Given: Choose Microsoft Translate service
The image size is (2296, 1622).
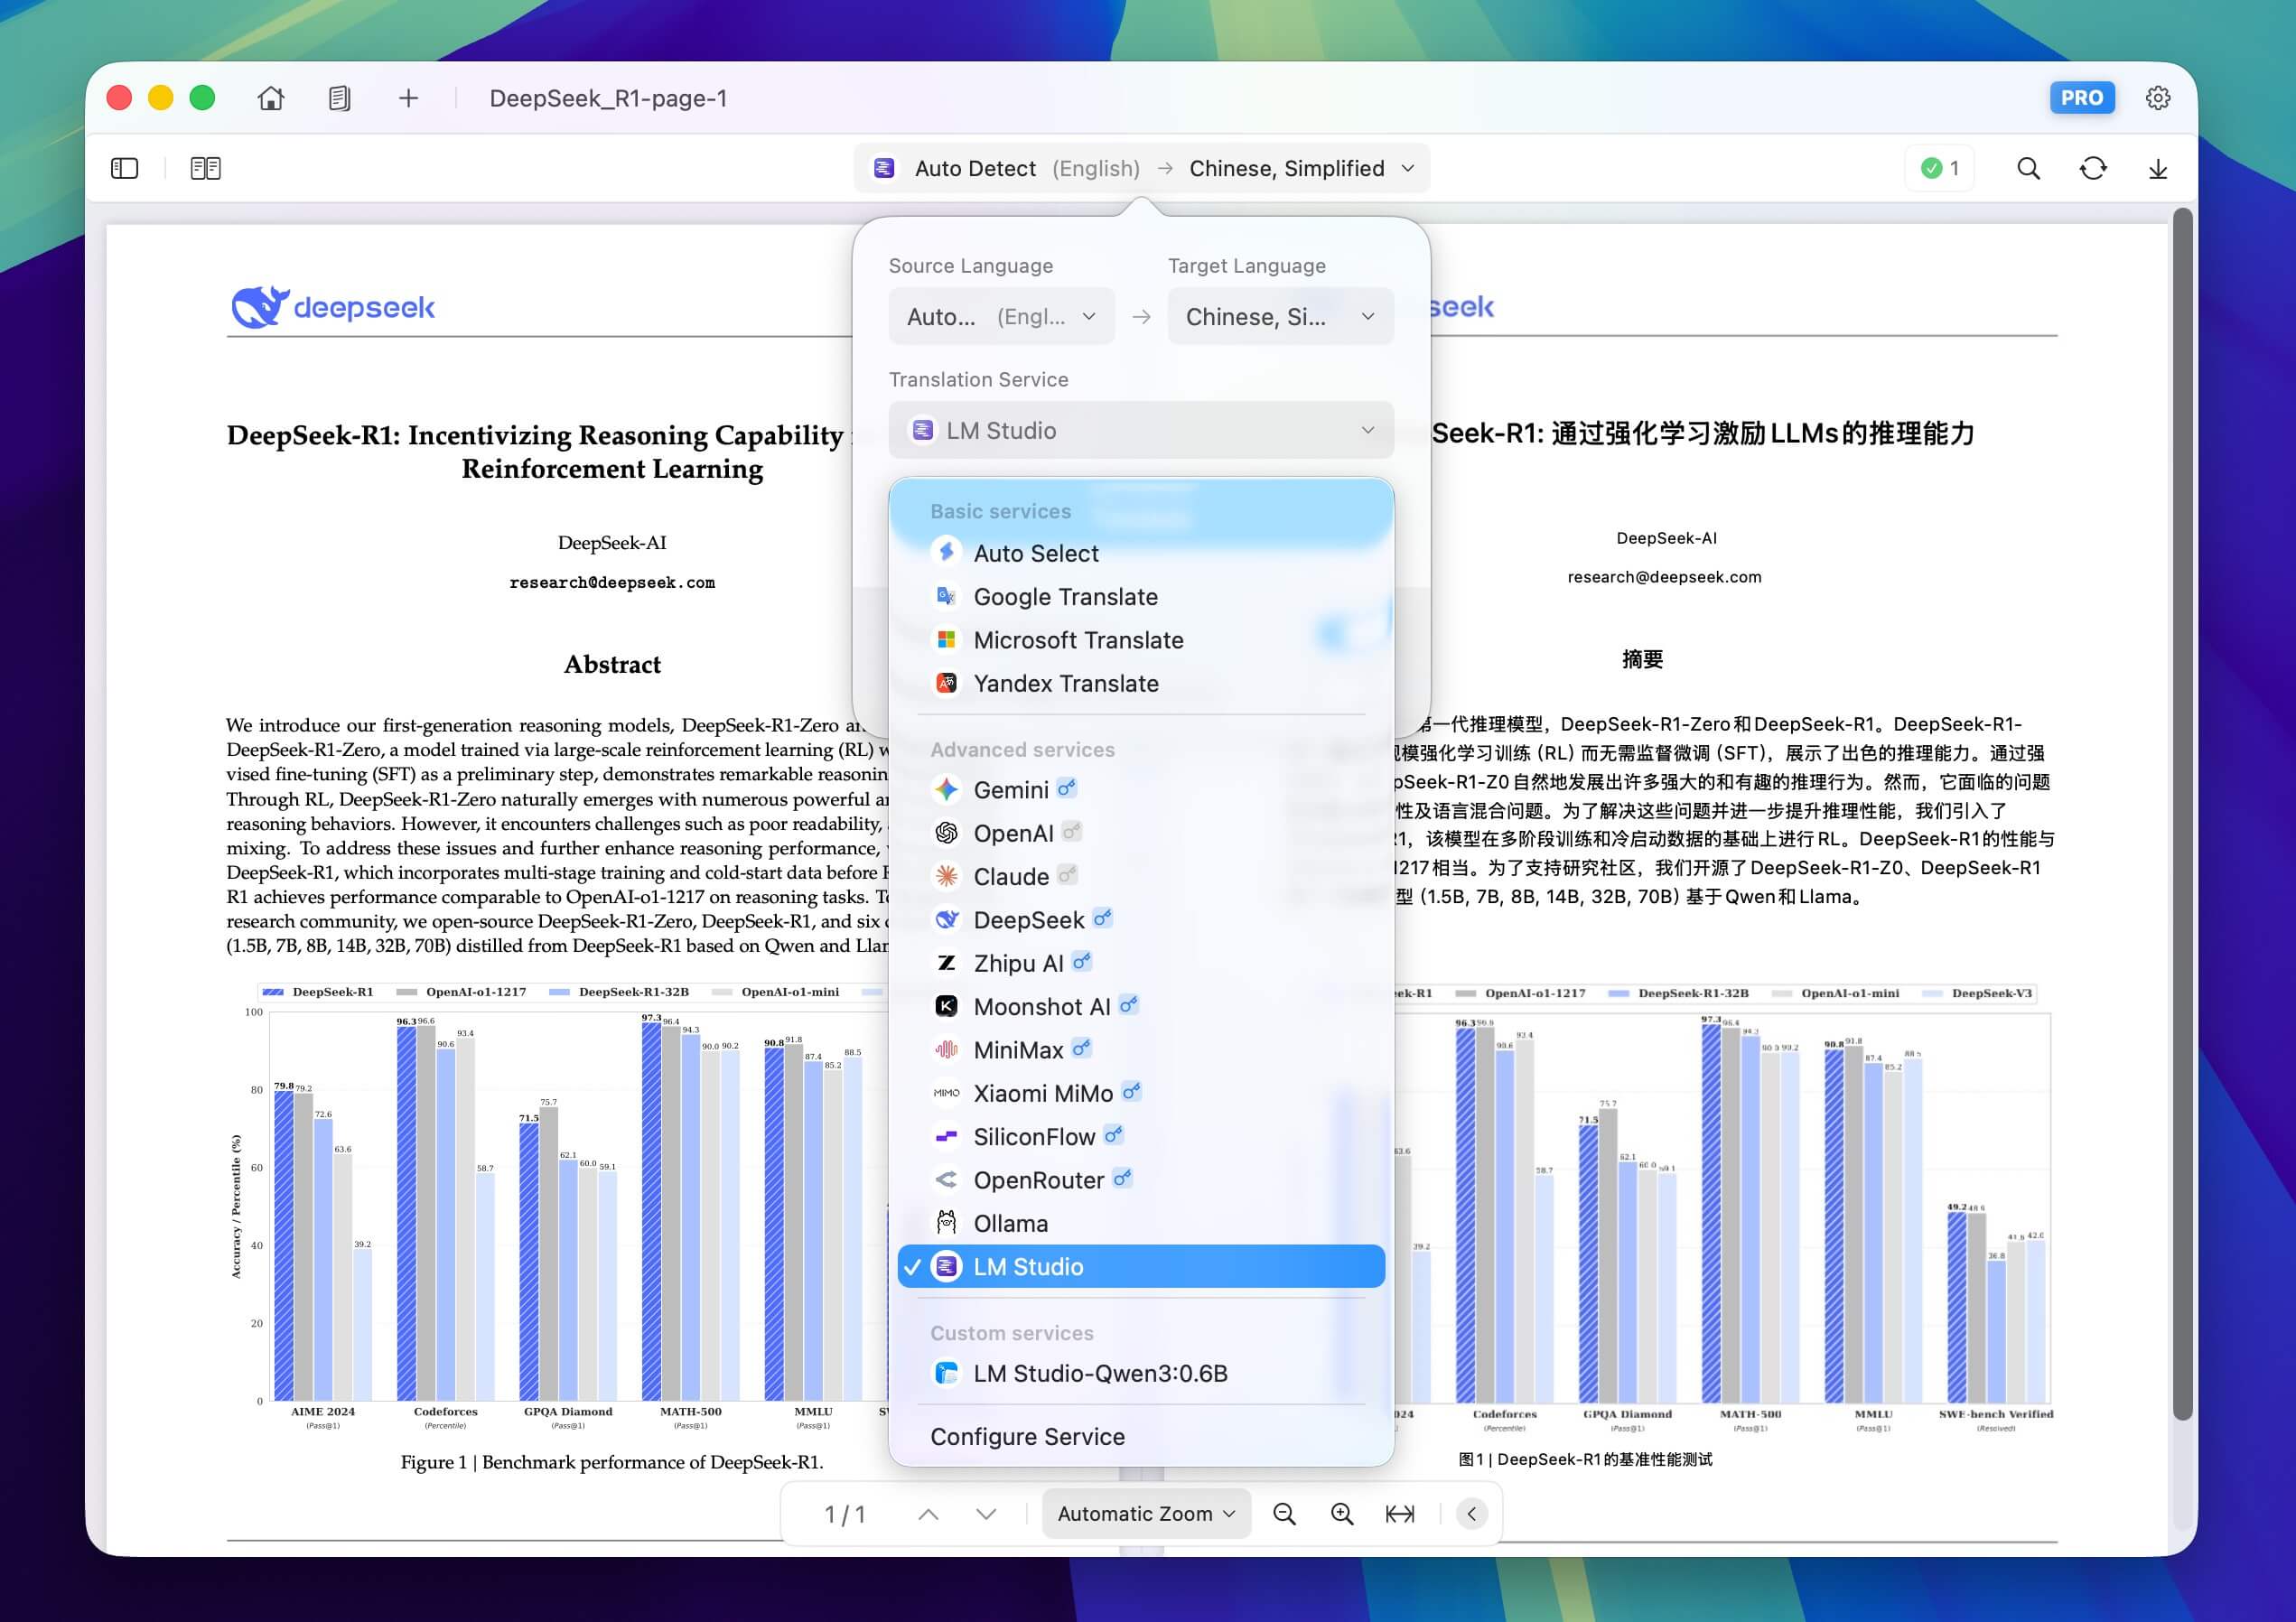Looking at the screenshot, I should 1141,640.
